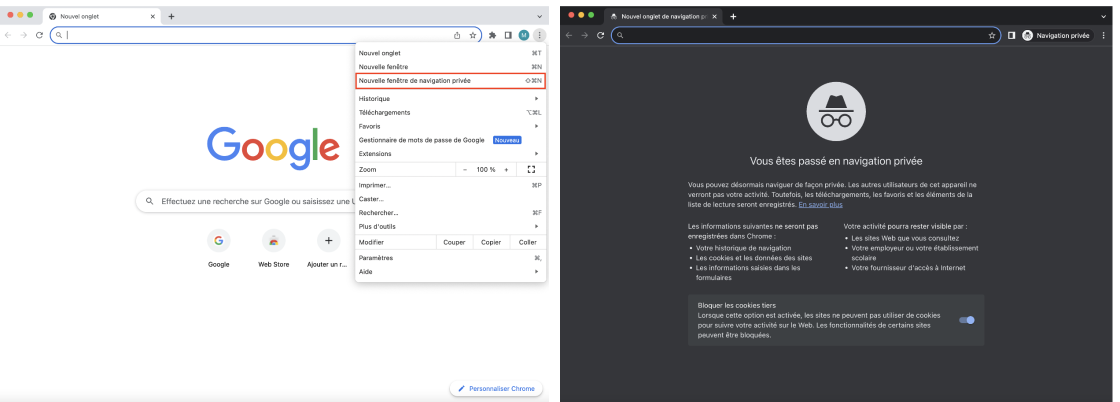Image resolution: width=1120 pixels, height=402 pixels.
Task: Go back in the incognito window
Action: point(569,35)
